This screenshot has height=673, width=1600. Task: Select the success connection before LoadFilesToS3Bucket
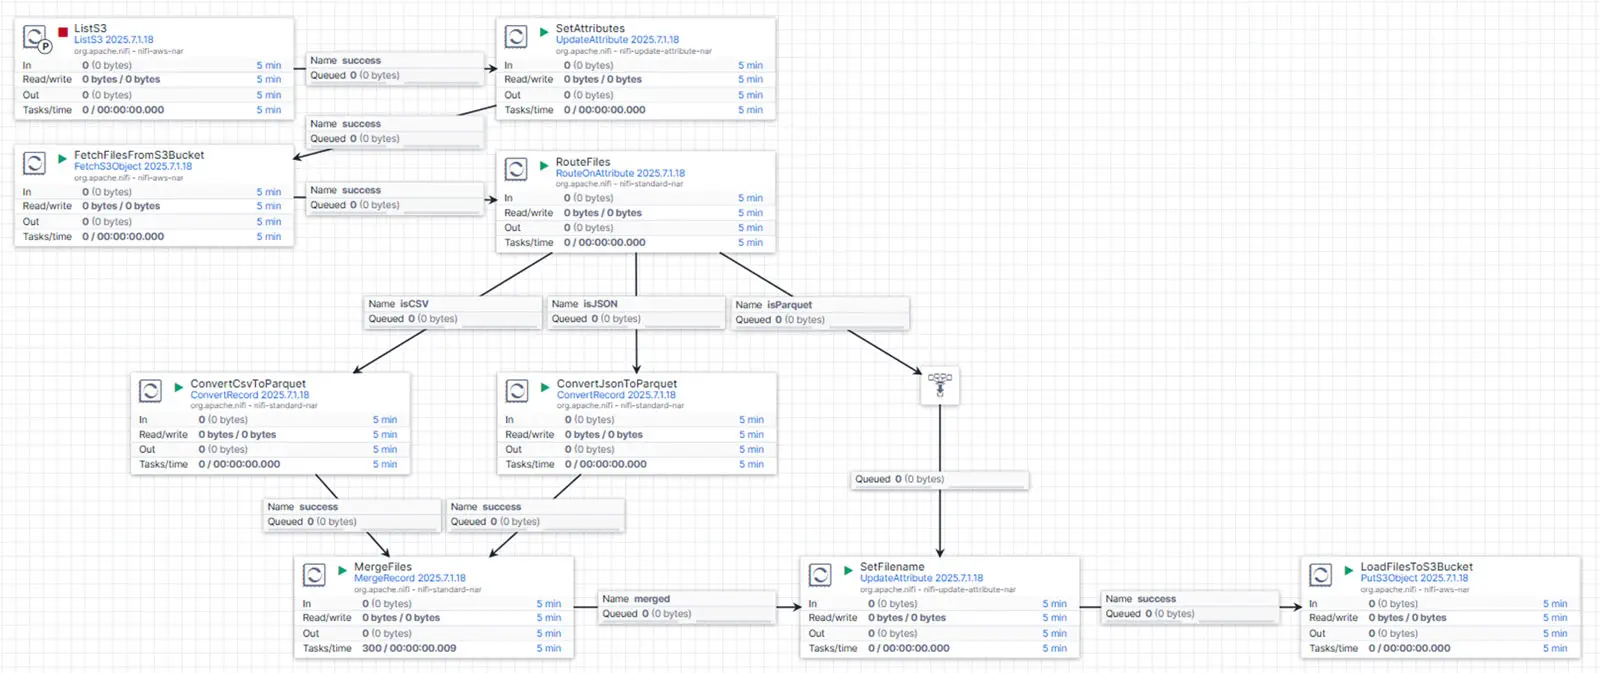[x=1190, y=606]
